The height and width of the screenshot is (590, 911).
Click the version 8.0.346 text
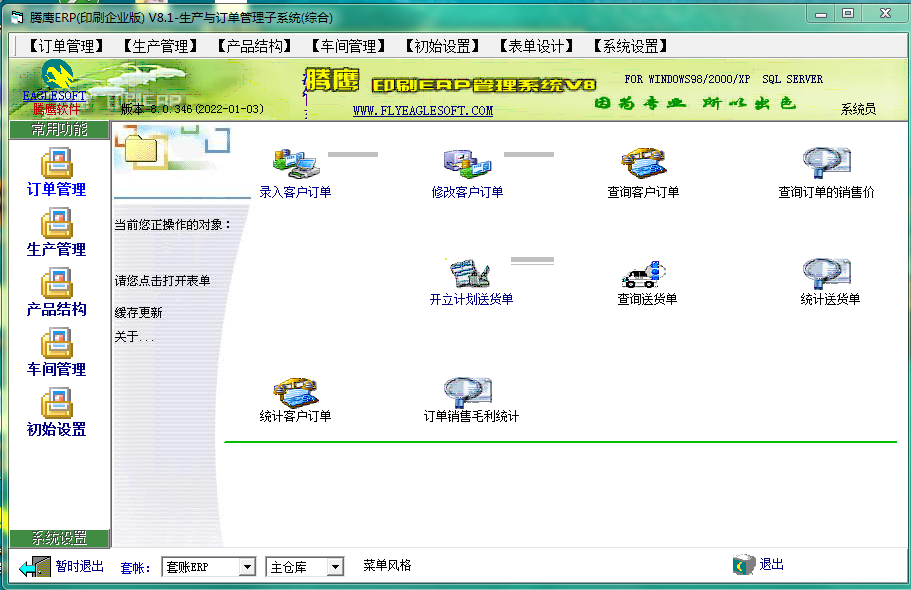point(192,109)
